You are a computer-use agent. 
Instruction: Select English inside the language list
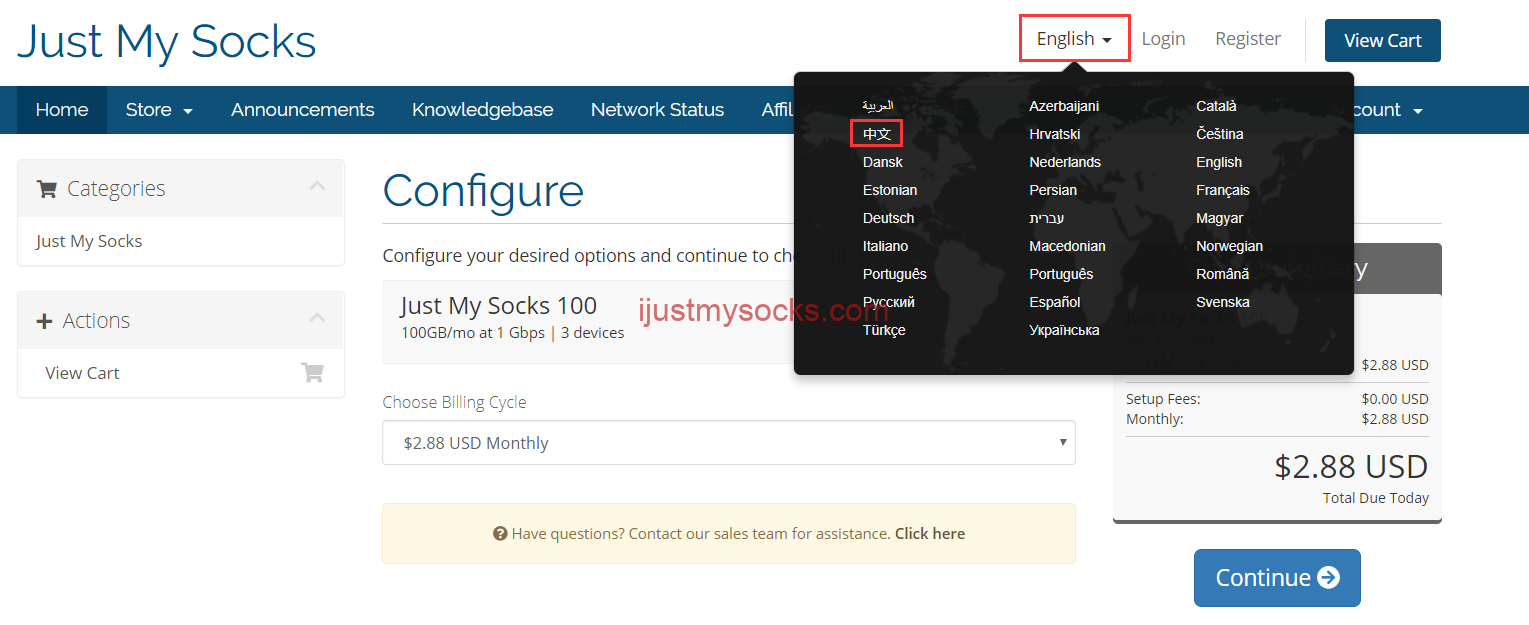tap(1219, 162)
